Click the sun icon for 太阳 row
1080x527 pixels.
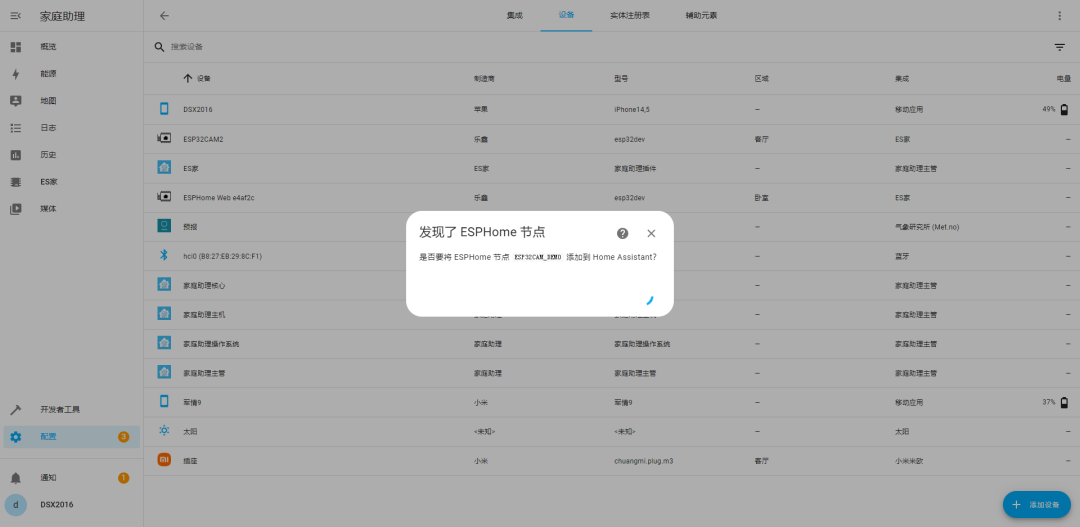(x=164, y=431)
